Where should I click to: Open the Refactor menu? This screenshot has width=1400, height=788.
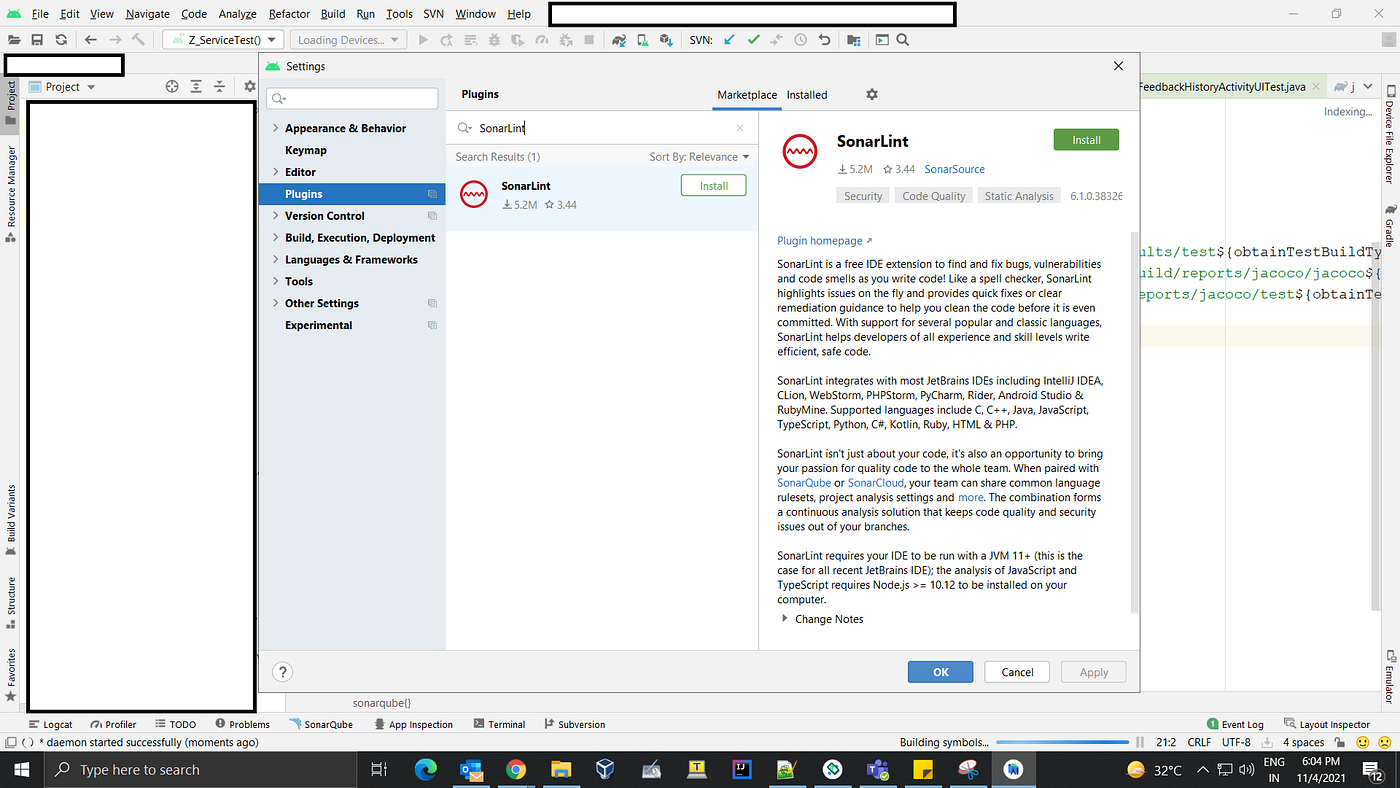pos(289,14)
